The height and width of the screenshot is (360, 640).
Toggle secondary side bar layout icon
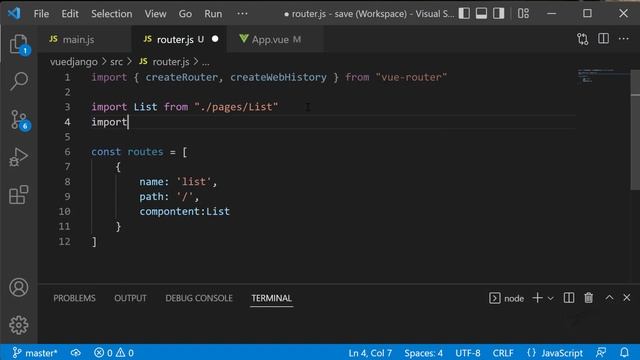[498, 13]
